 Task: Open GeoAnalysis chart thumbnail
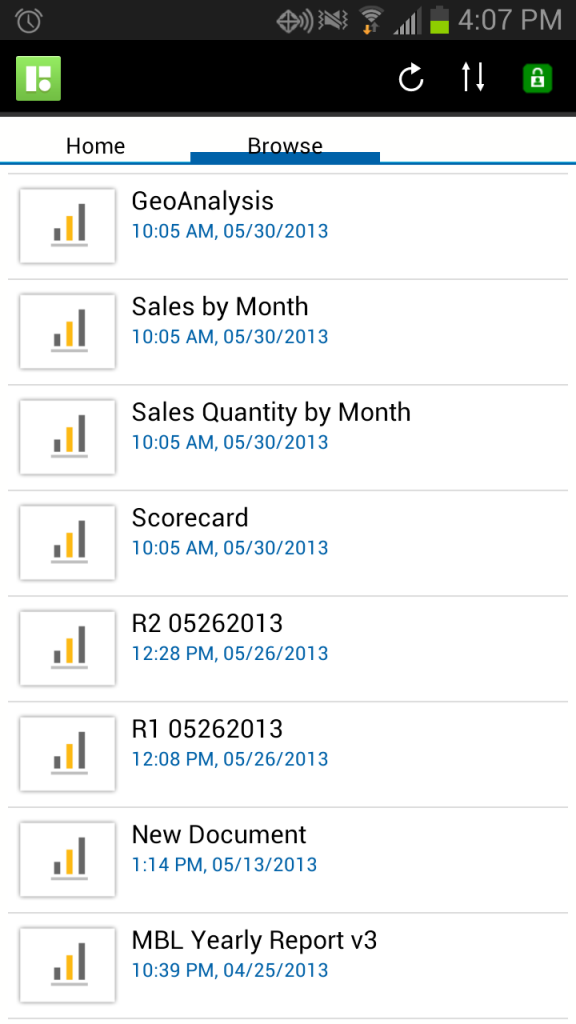(68, 226)
